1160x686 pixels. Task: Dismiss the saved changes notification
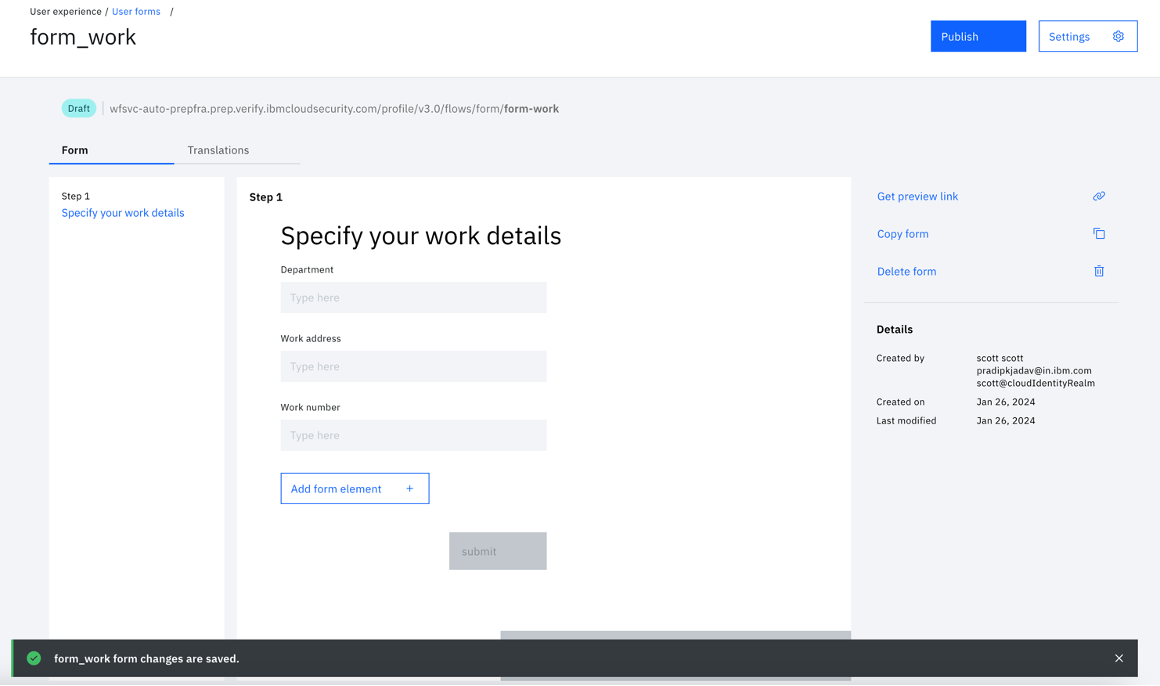(1119, 659)
